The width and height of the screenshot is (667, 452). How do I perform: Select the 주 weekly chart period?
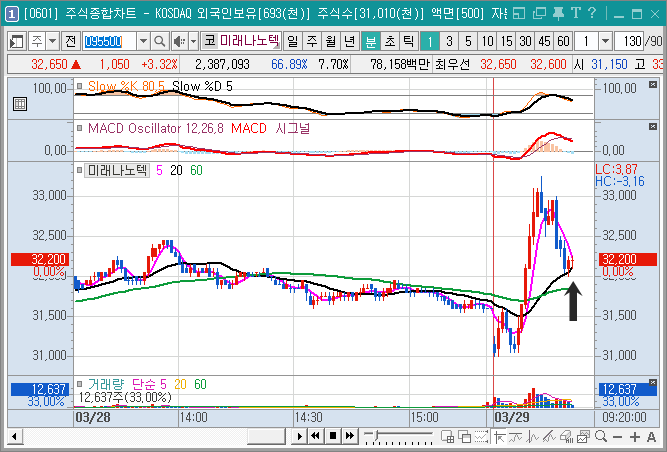click(x=312, y=41)
